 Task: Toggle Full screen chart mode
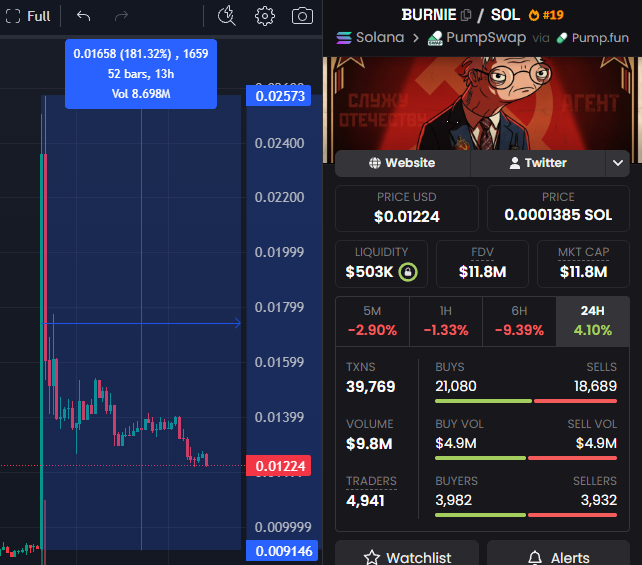pyautogui.click(x=28, y=16)
